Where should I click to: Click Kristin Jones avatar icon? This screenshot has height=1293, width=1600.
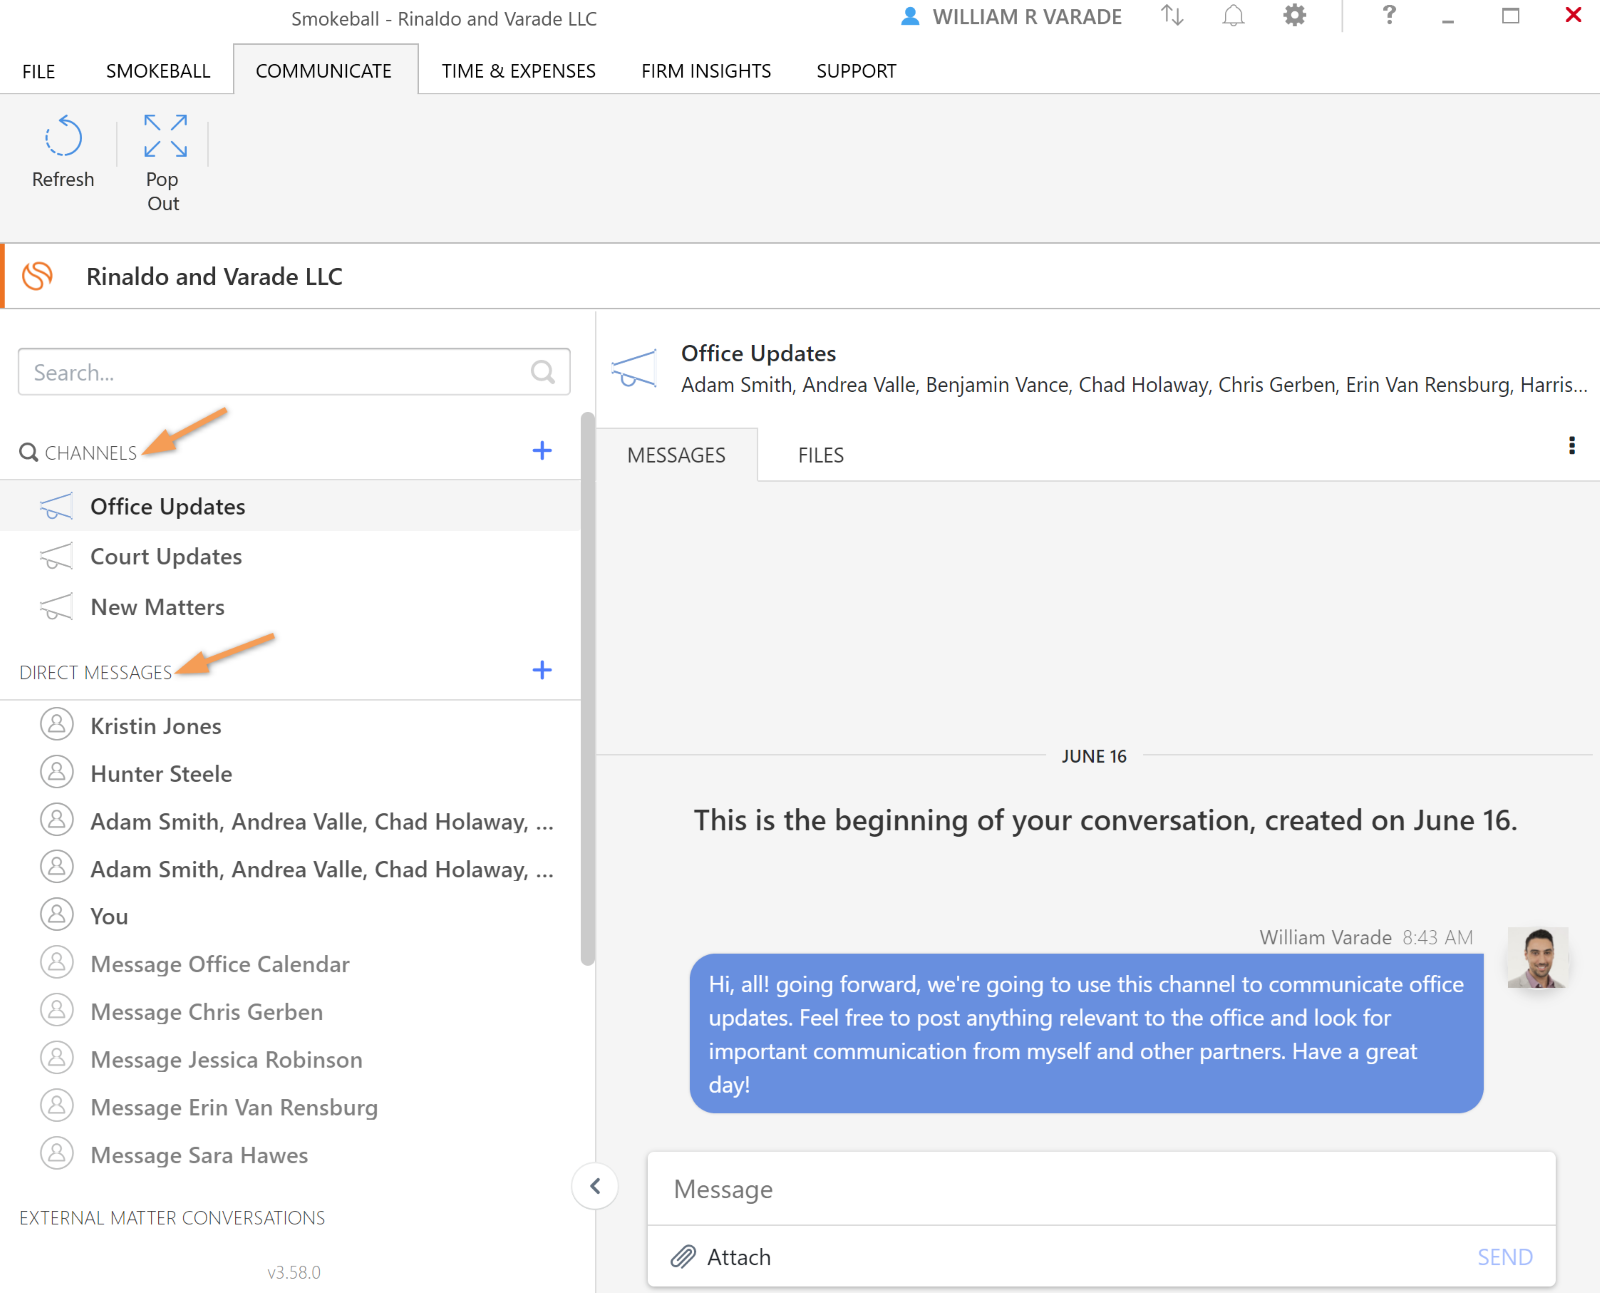57,724
